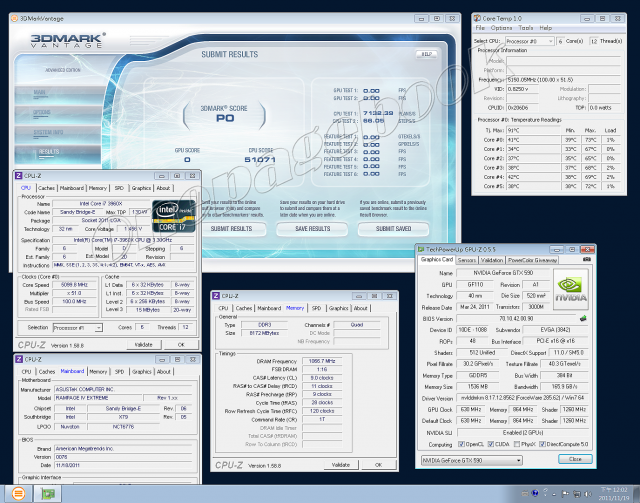This screenshot has width=640, height=503.
Task: Click the GPU-Z title bar icon
Action: [x=420, y=249]
